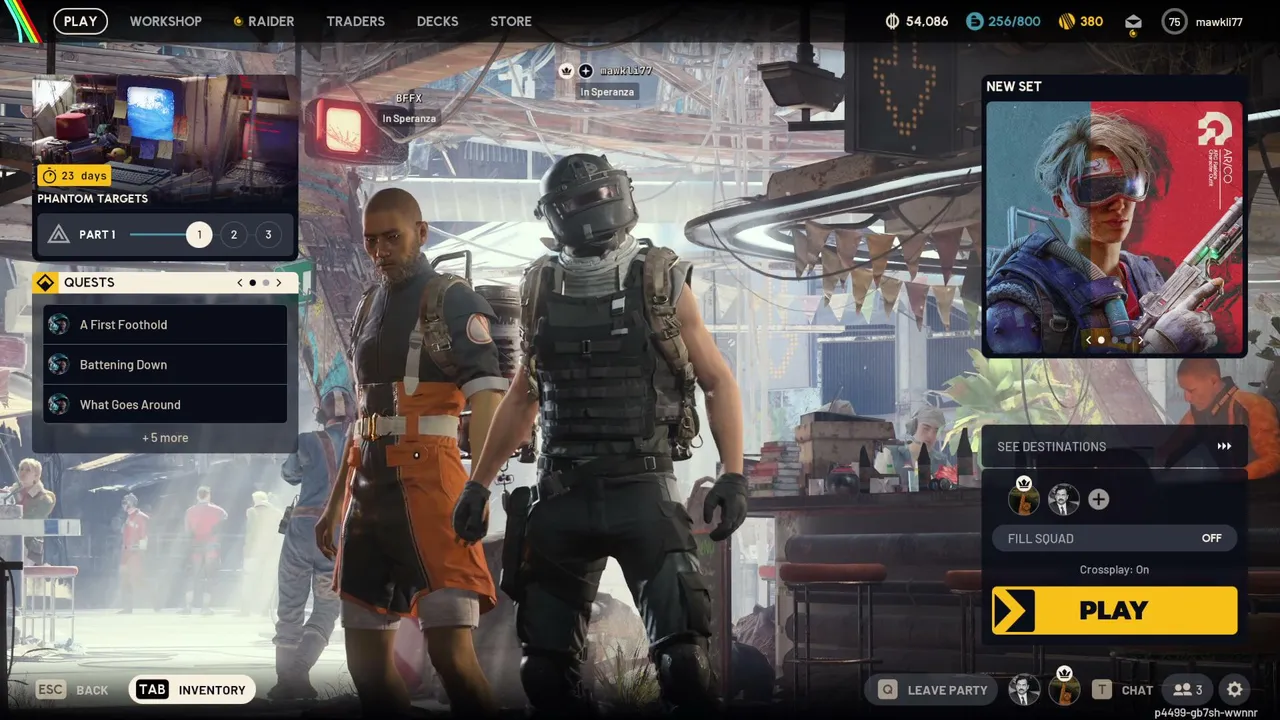Image resolution: width=1280 pixels, height=720 pixels.
Task: Open the mawkli77 profile name in top bar
Action: pyautogui.click(x=1219, y=21)
